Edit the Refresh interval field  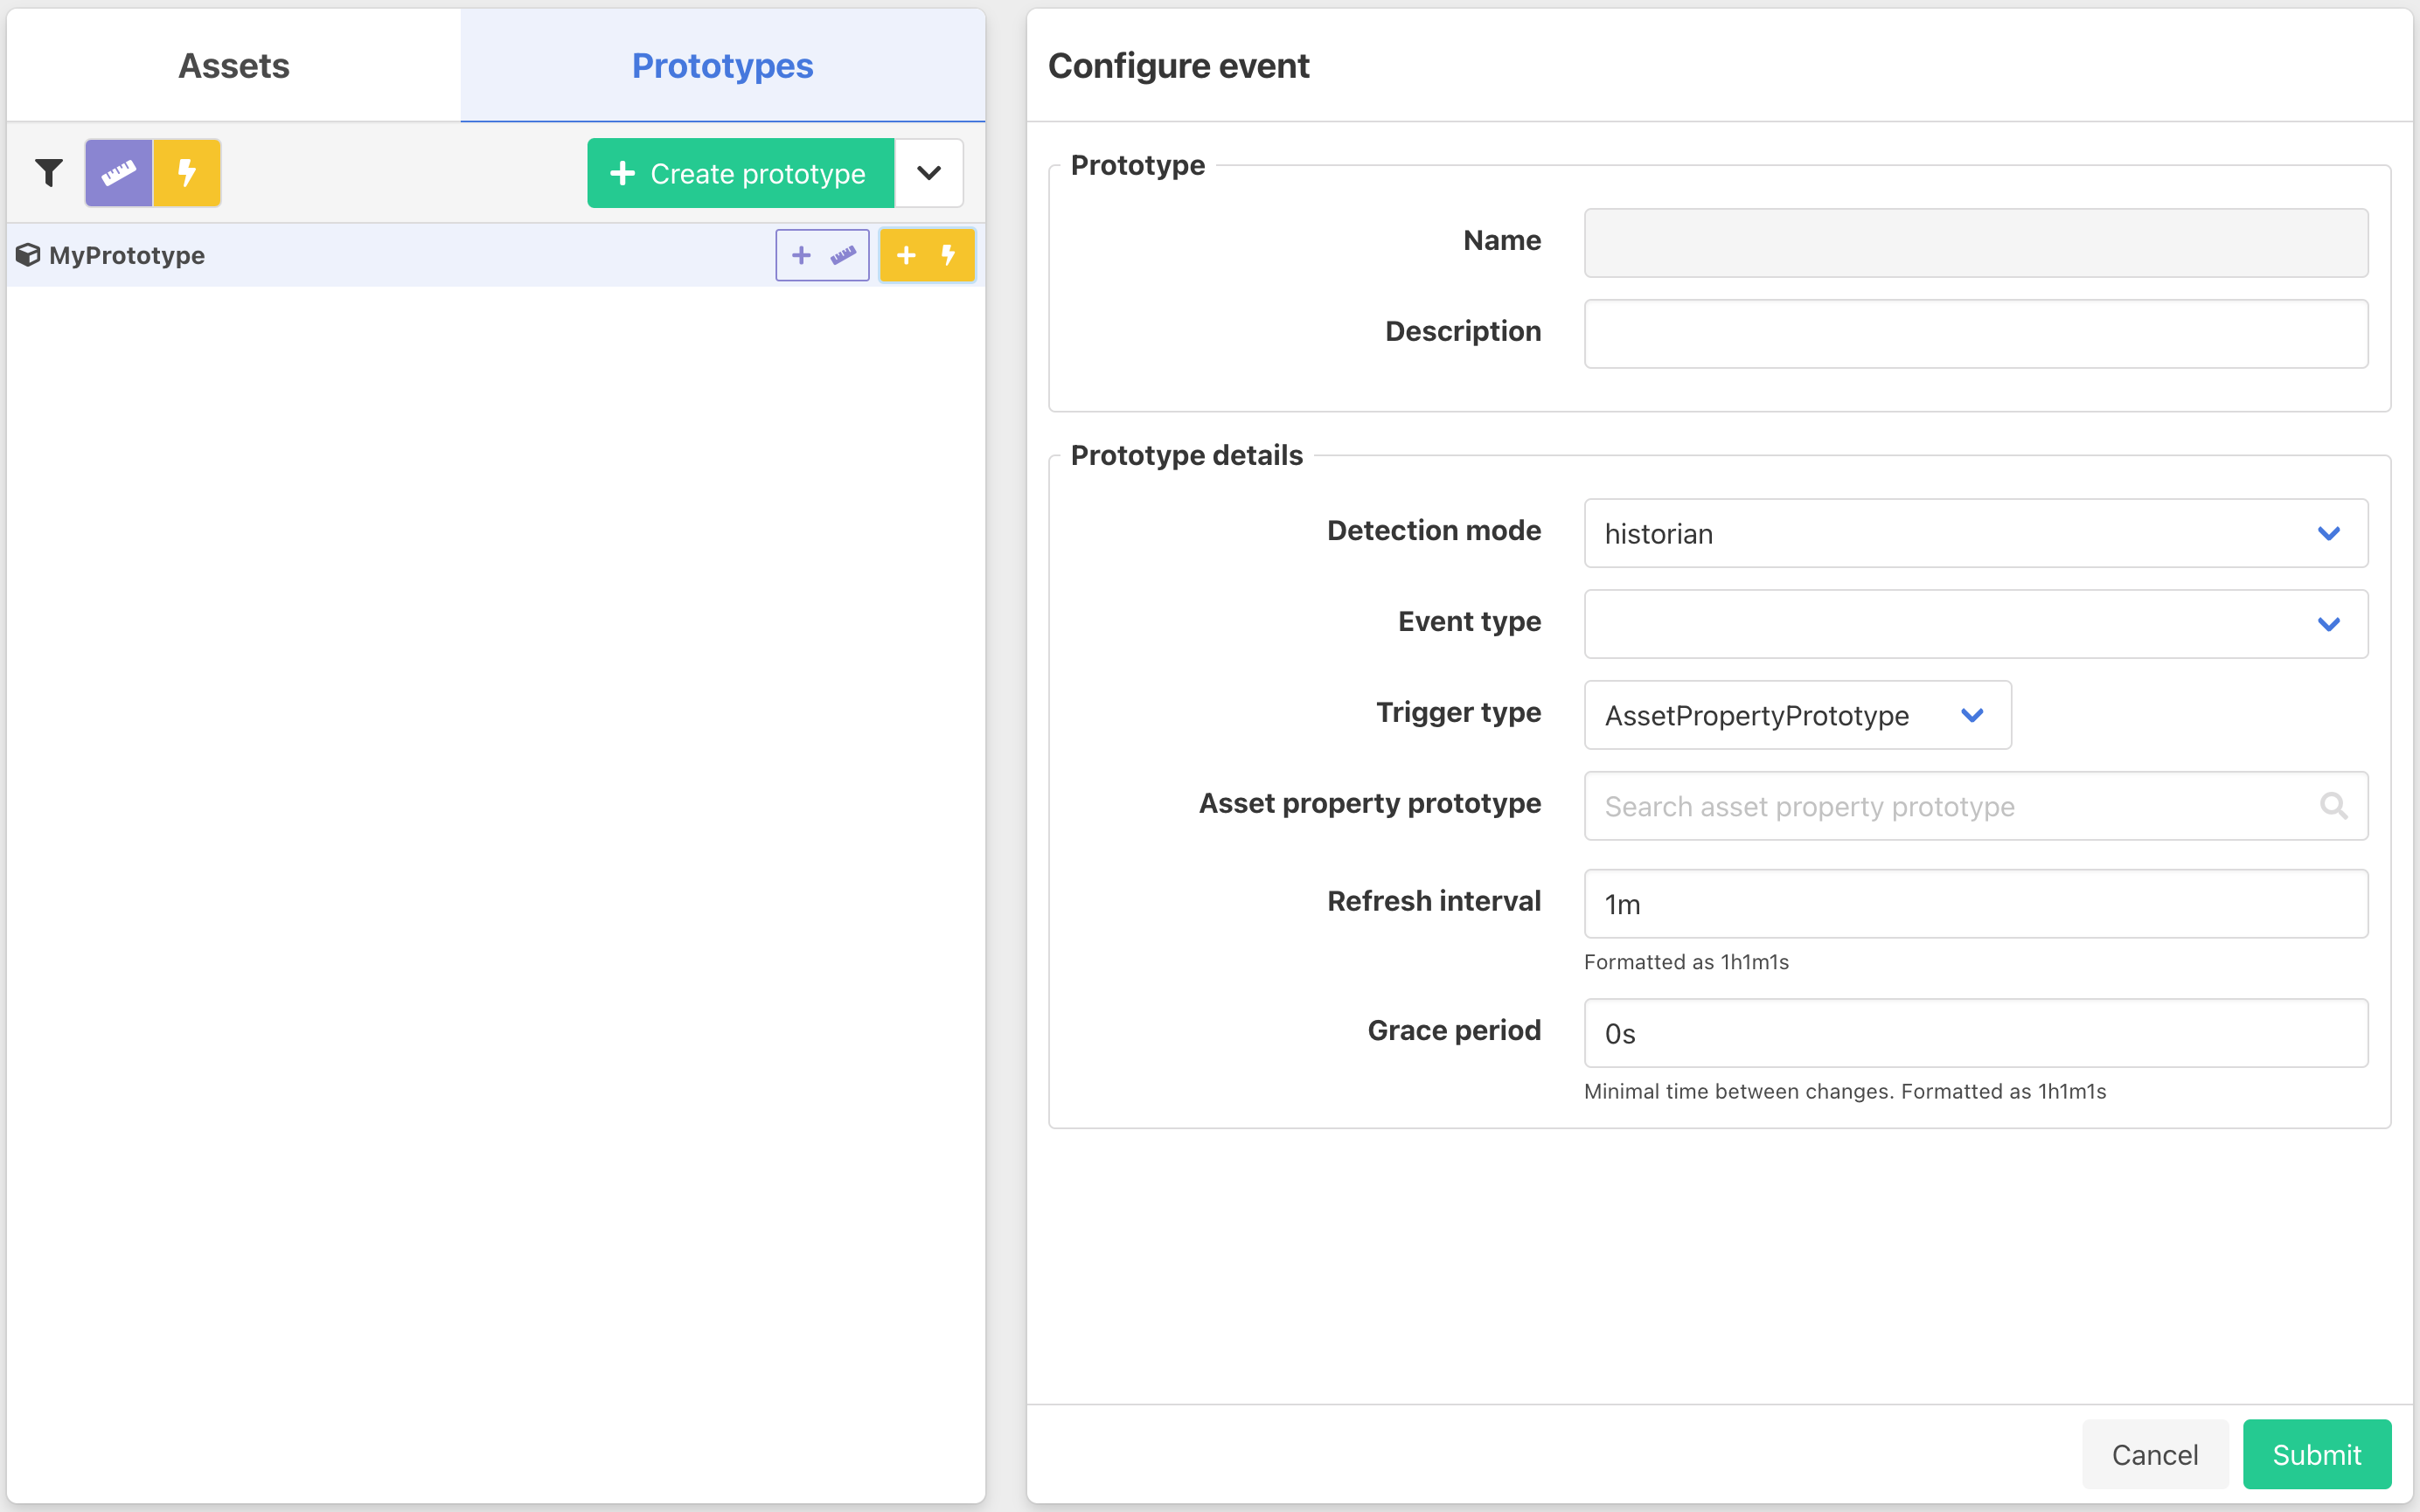point(1976,904)
